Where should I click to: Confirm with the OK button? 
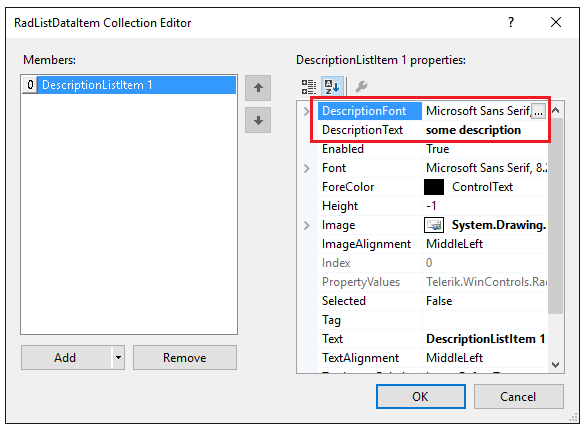[x=420, y=397]
